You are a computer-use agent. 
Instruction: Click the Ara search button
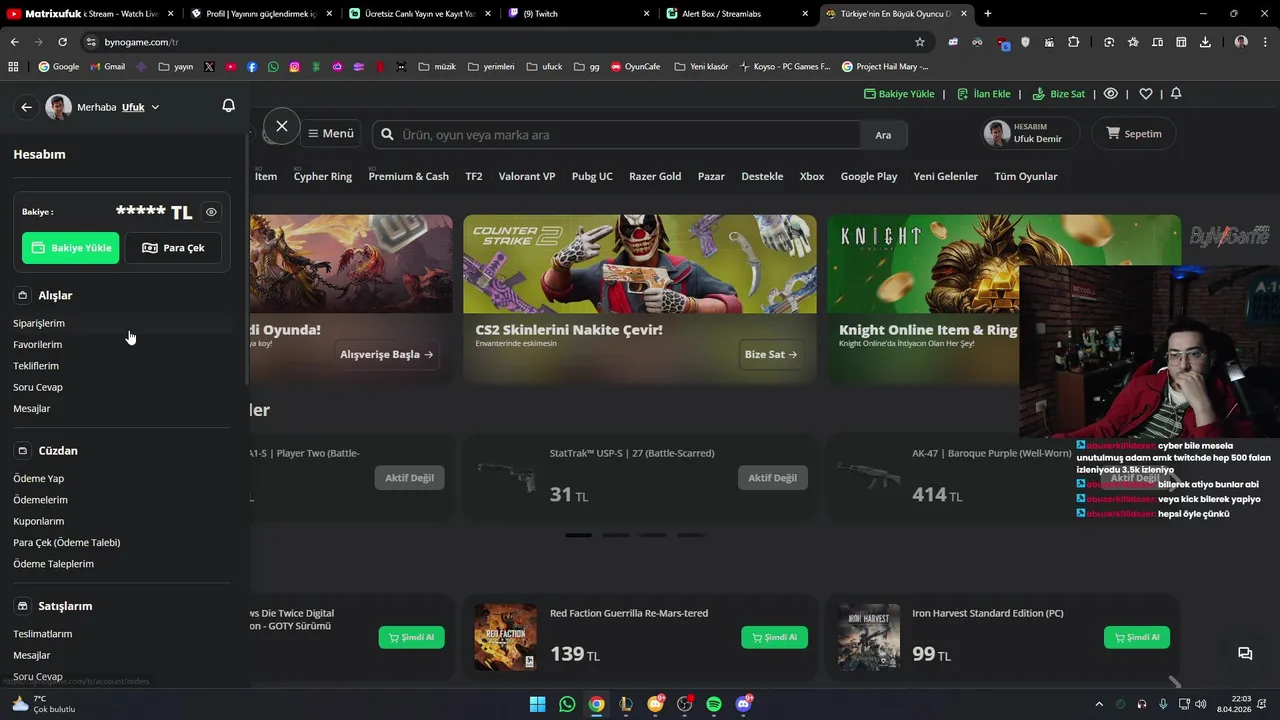pyautogui.click(x=883, y=135)
